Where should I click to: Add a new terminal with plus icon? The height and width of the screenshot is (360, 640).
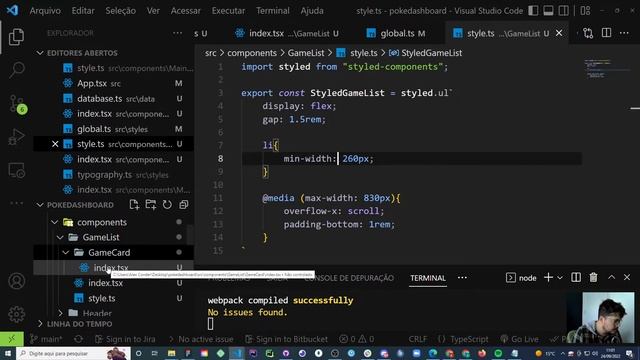548,278
